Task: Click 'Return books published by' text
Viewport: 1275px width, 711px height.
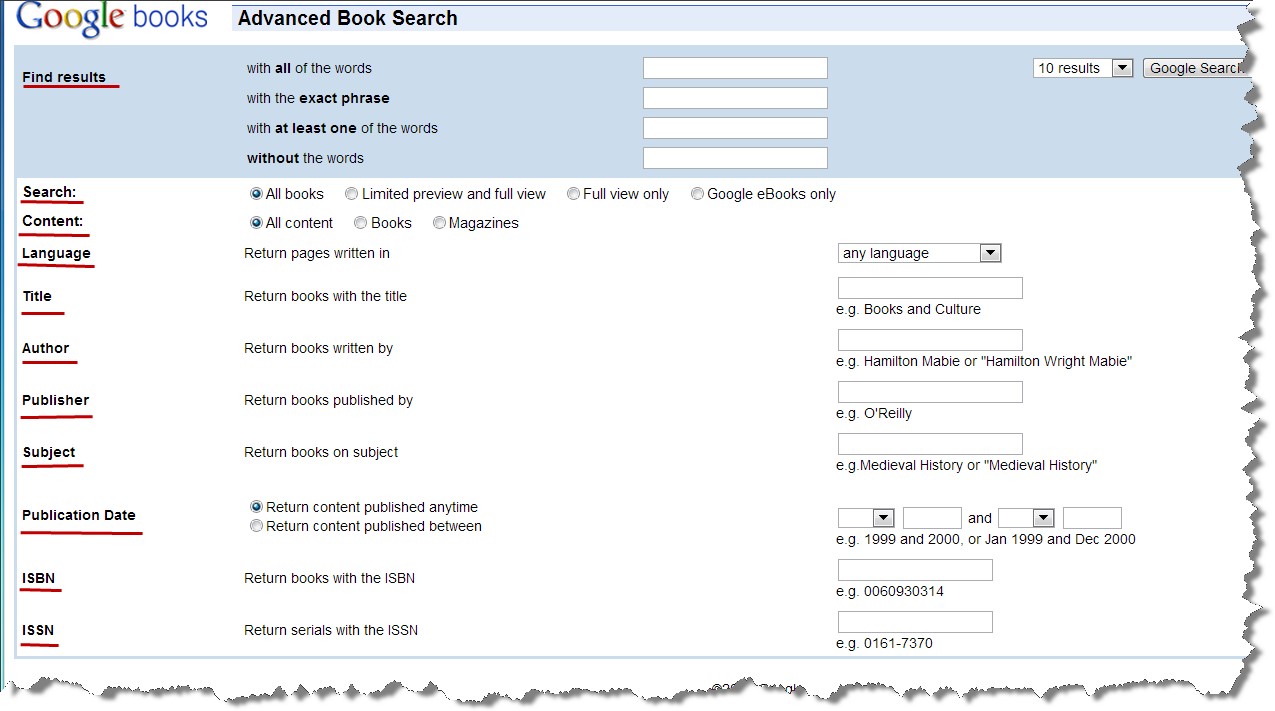Action: [328, 400]
